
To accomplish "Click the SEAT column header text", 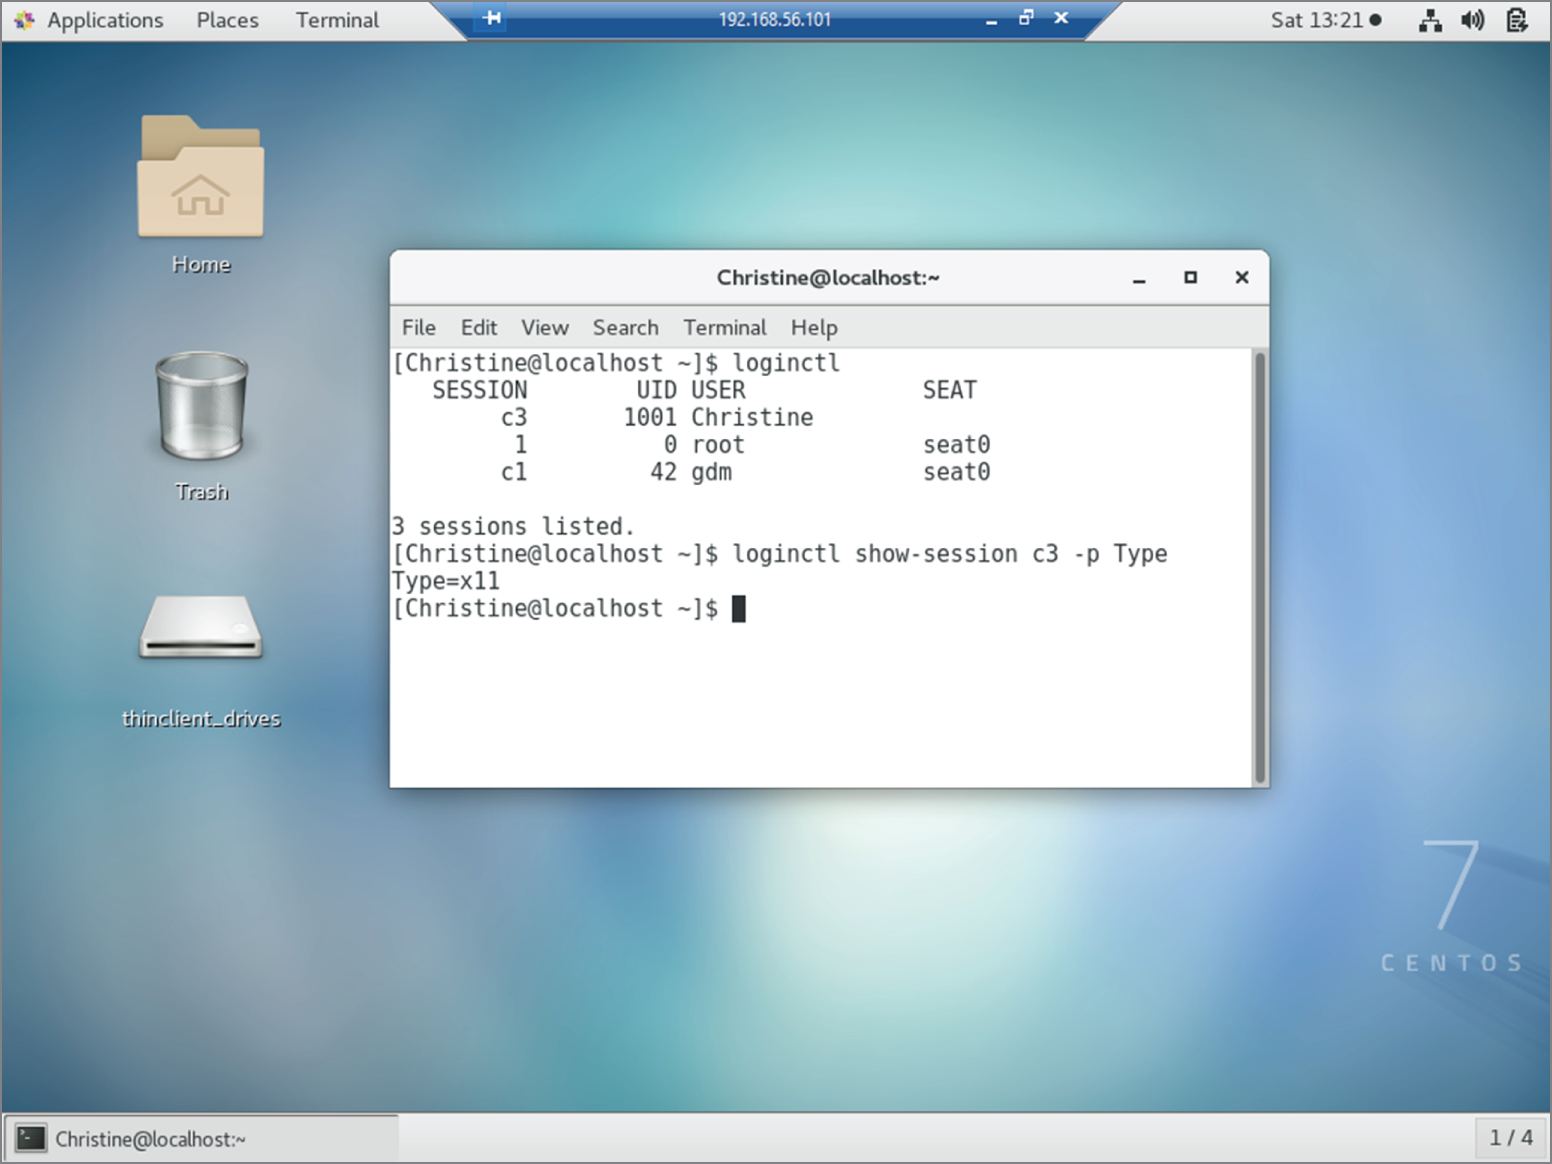I will point(950,390).
